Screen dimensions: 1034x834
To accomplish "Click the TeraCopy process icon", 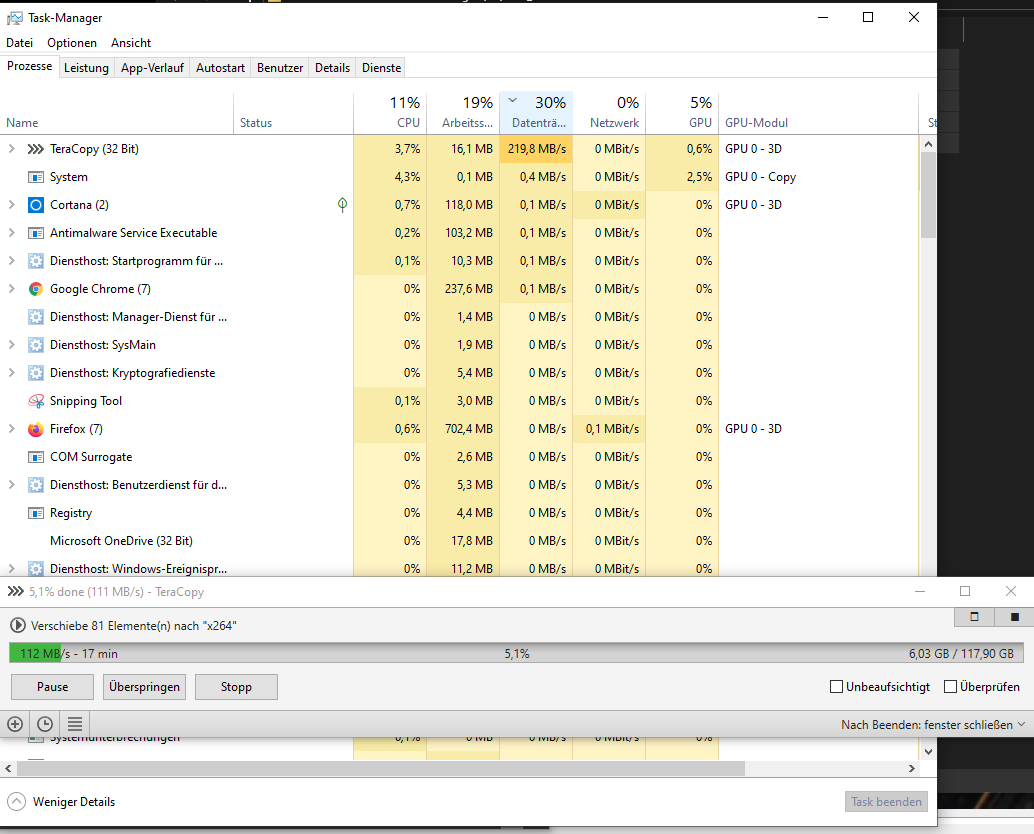I will (36, 149).
